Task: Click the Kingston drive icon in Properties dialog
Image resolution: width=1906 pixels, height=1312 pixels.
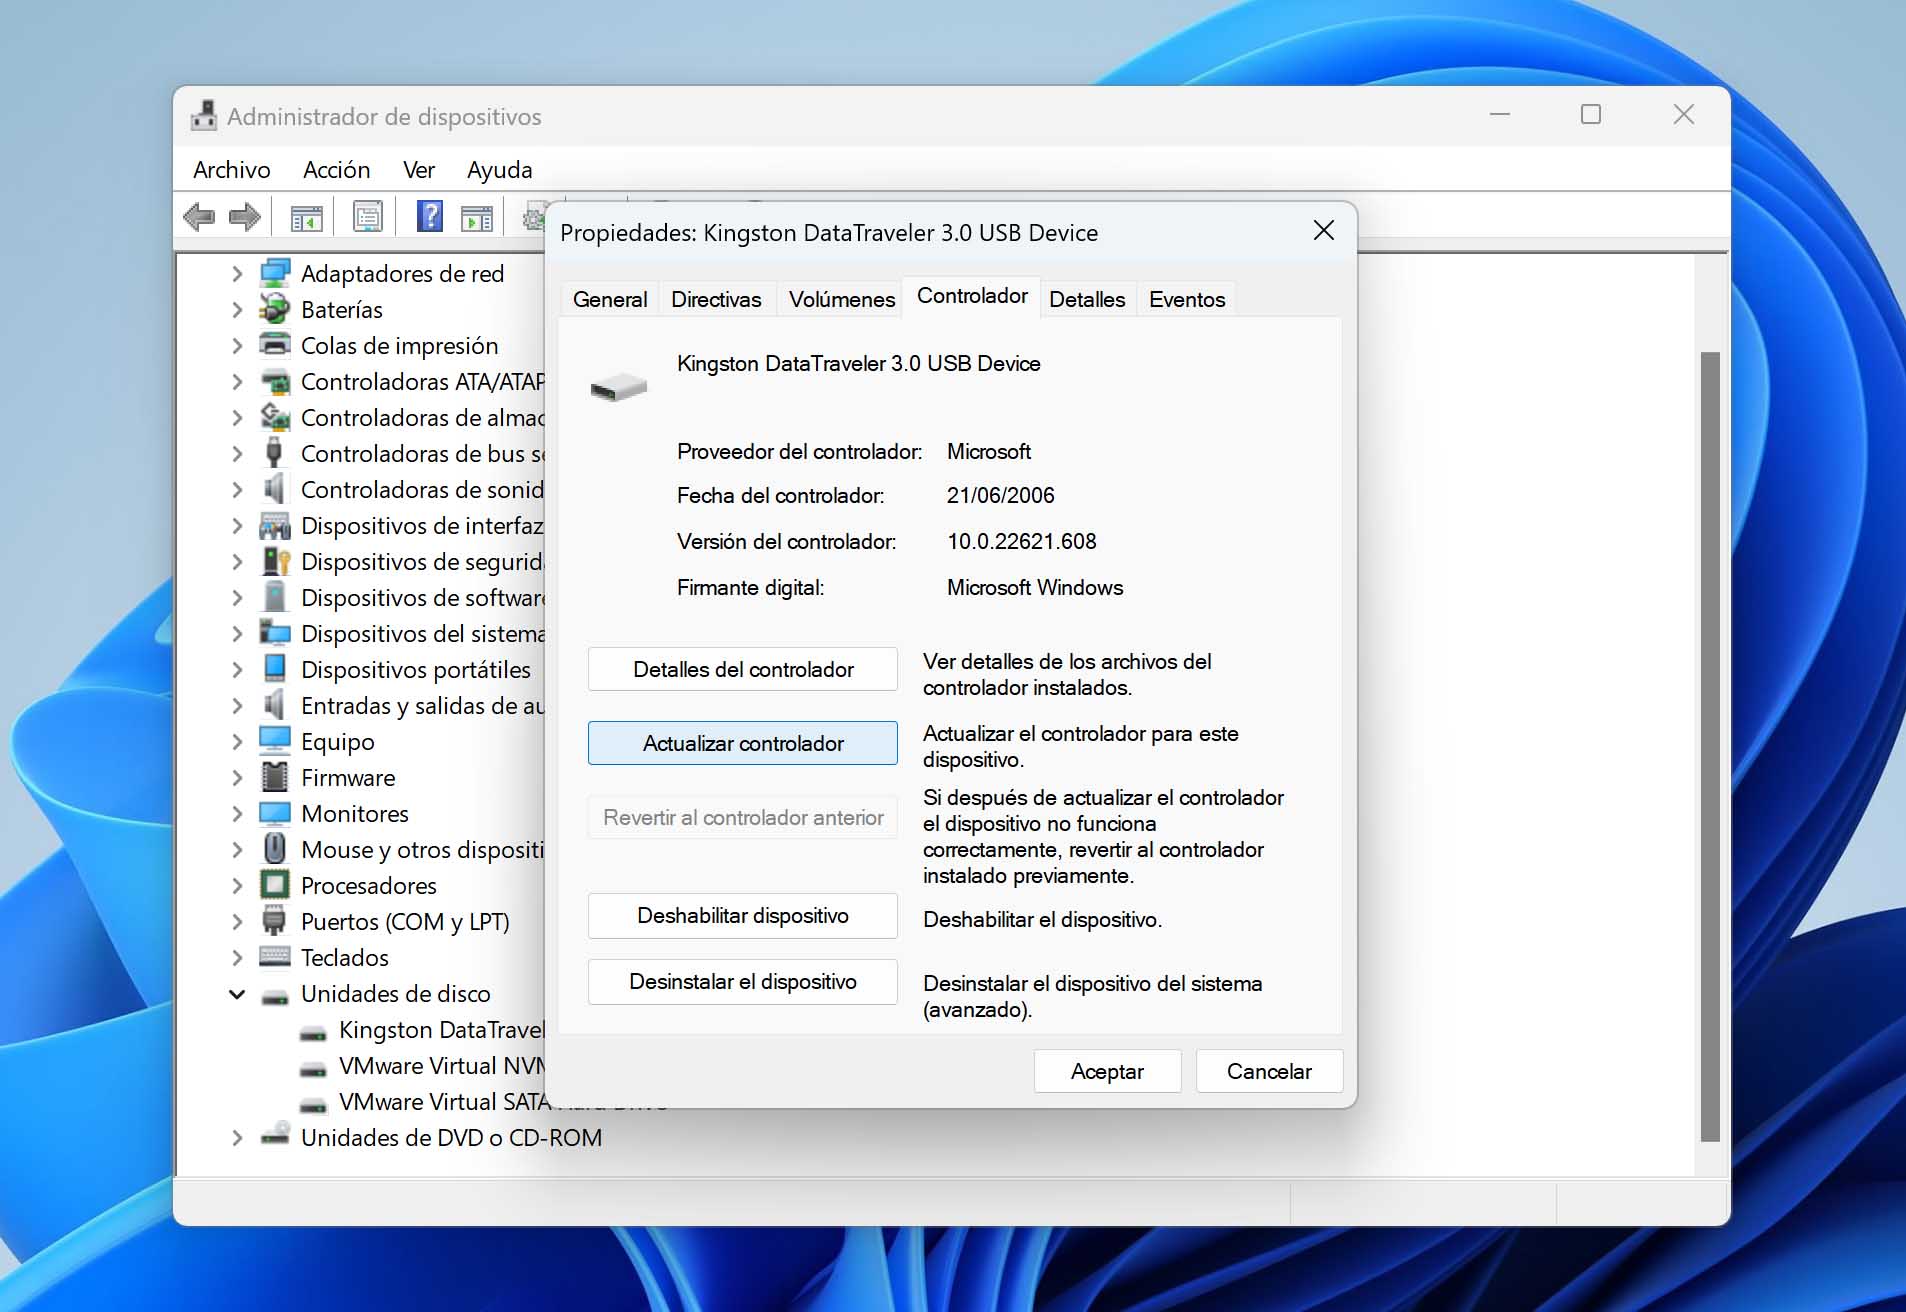Action: click(619, 387)
